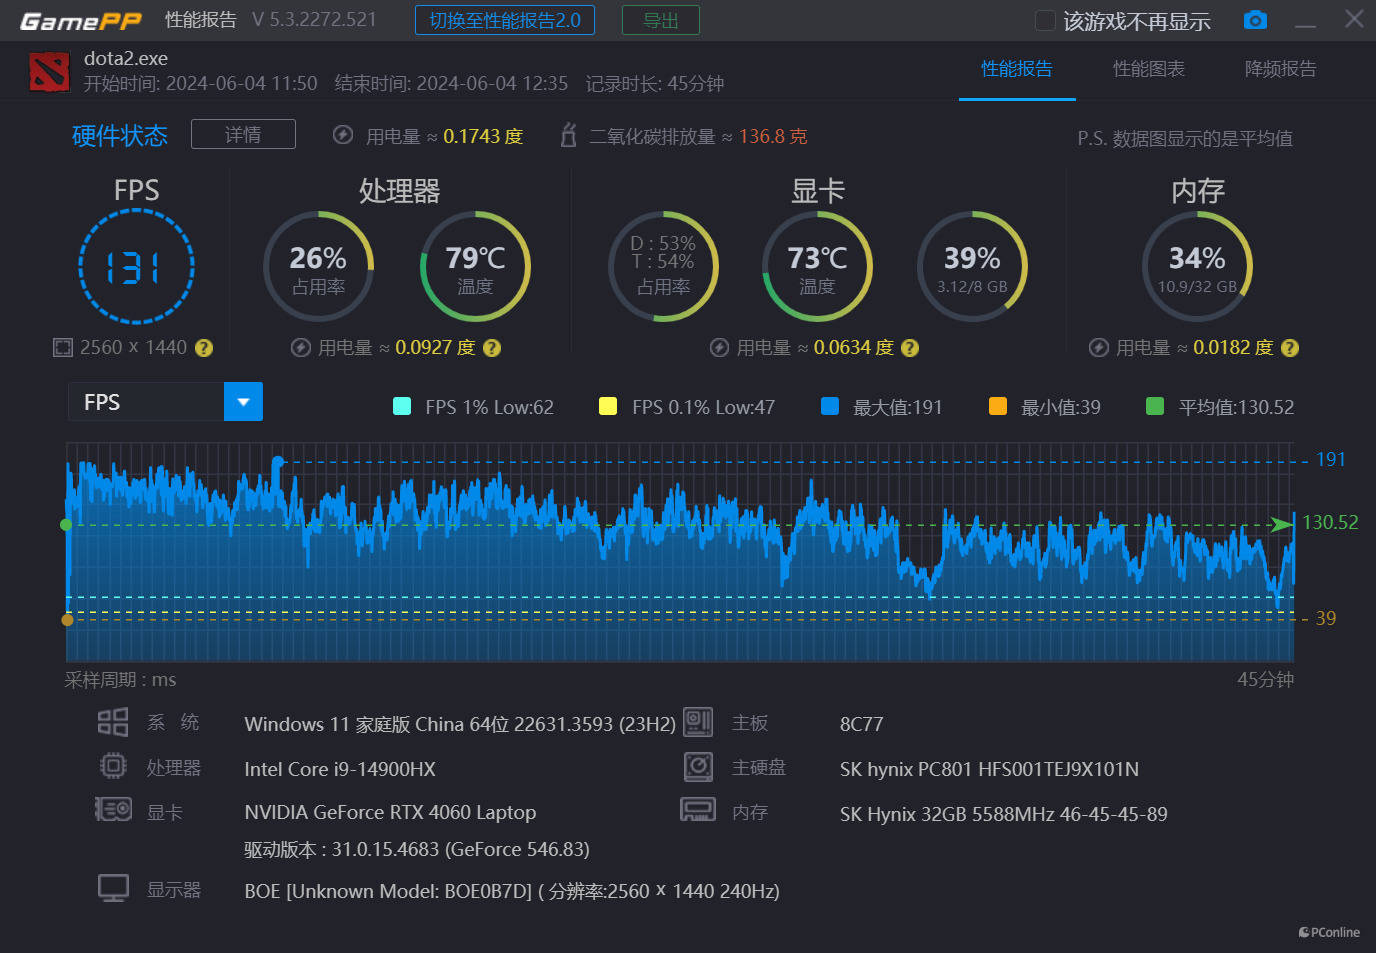Click the 系统 Windows icon
The image size is (1376, 953).
click(113, 722)
